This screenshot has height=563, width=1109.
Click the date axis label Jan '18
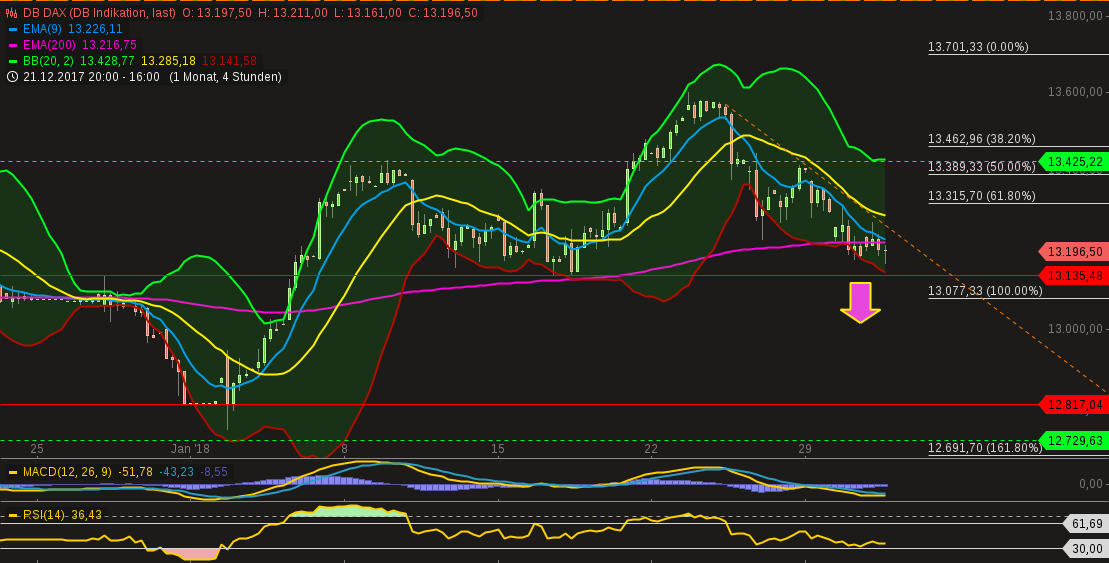(x=190, y=449)
